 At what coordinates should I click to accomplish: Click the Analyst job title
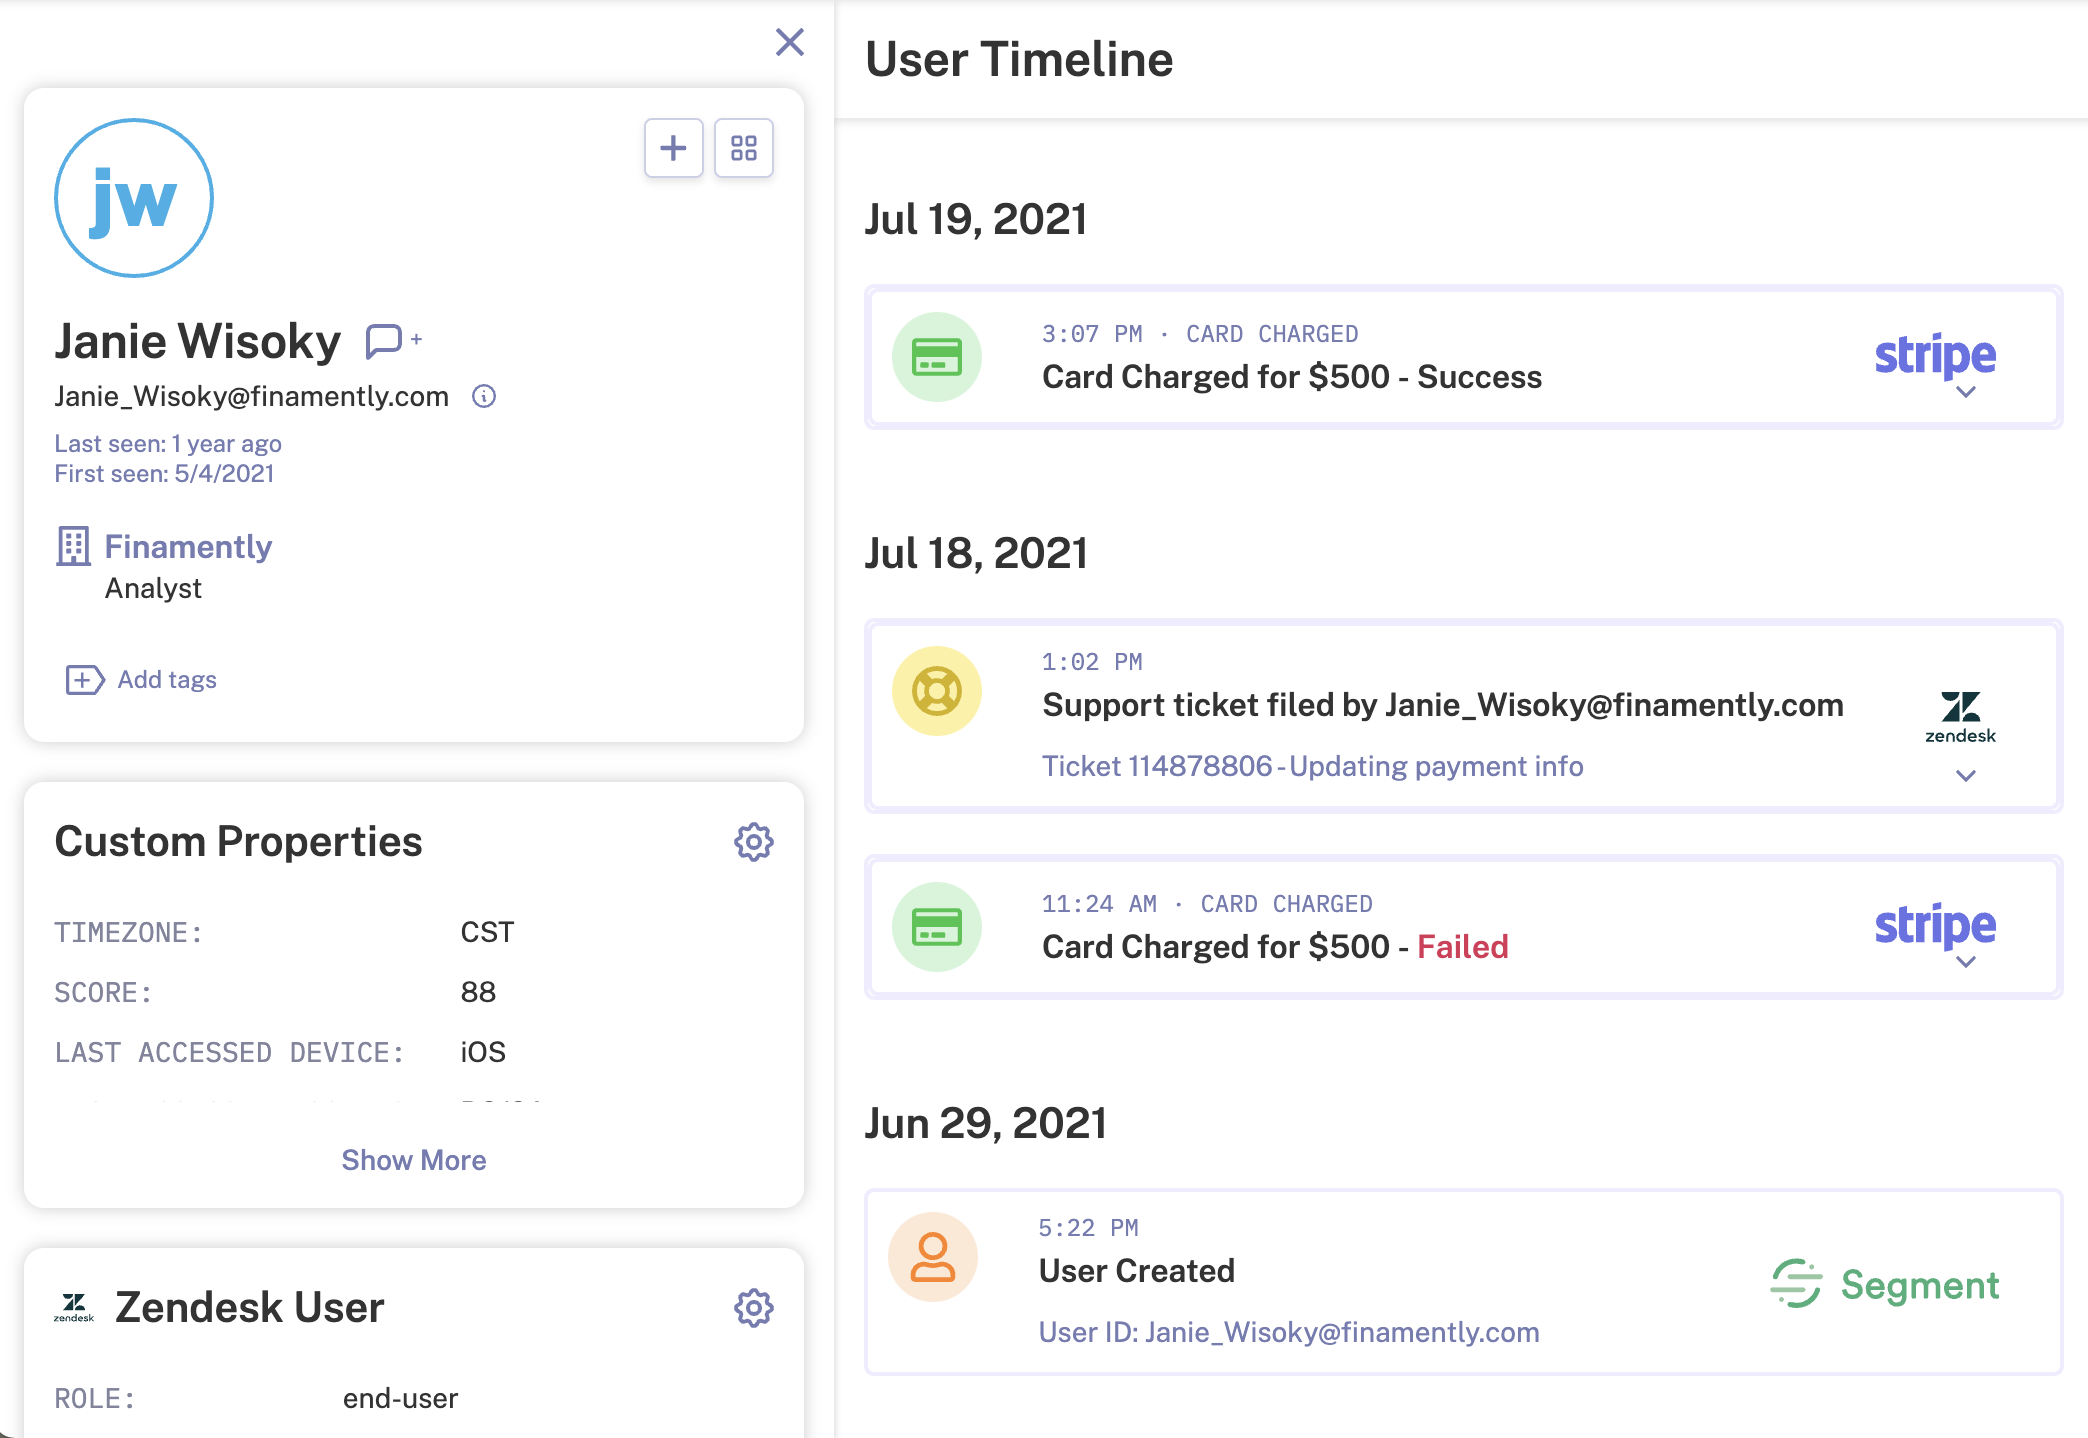[153, 588]
